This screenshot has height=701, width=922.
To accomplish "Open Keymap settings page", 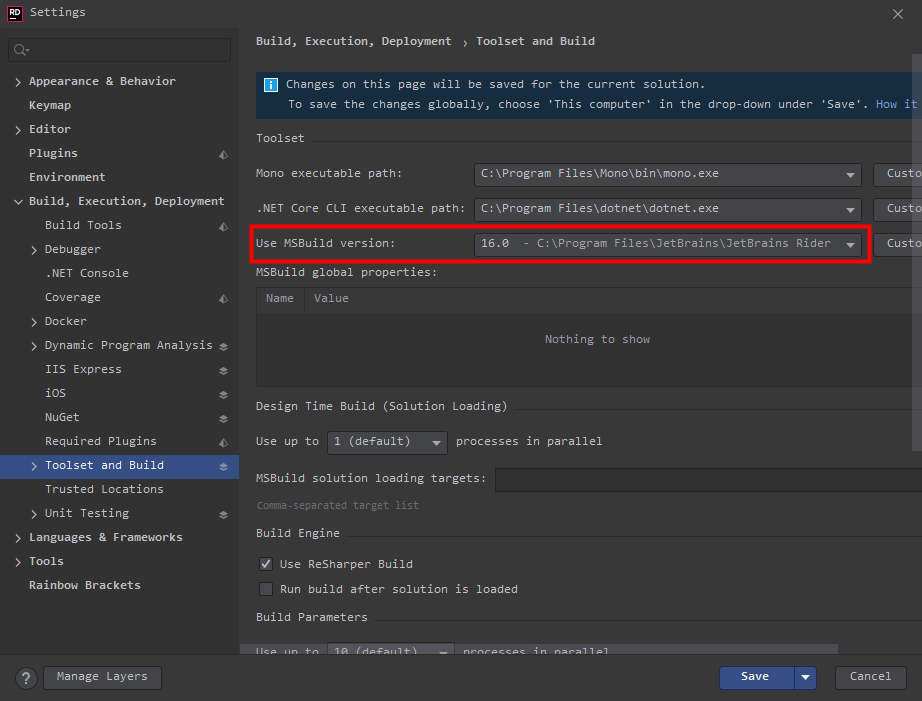I will coord(50,105).
